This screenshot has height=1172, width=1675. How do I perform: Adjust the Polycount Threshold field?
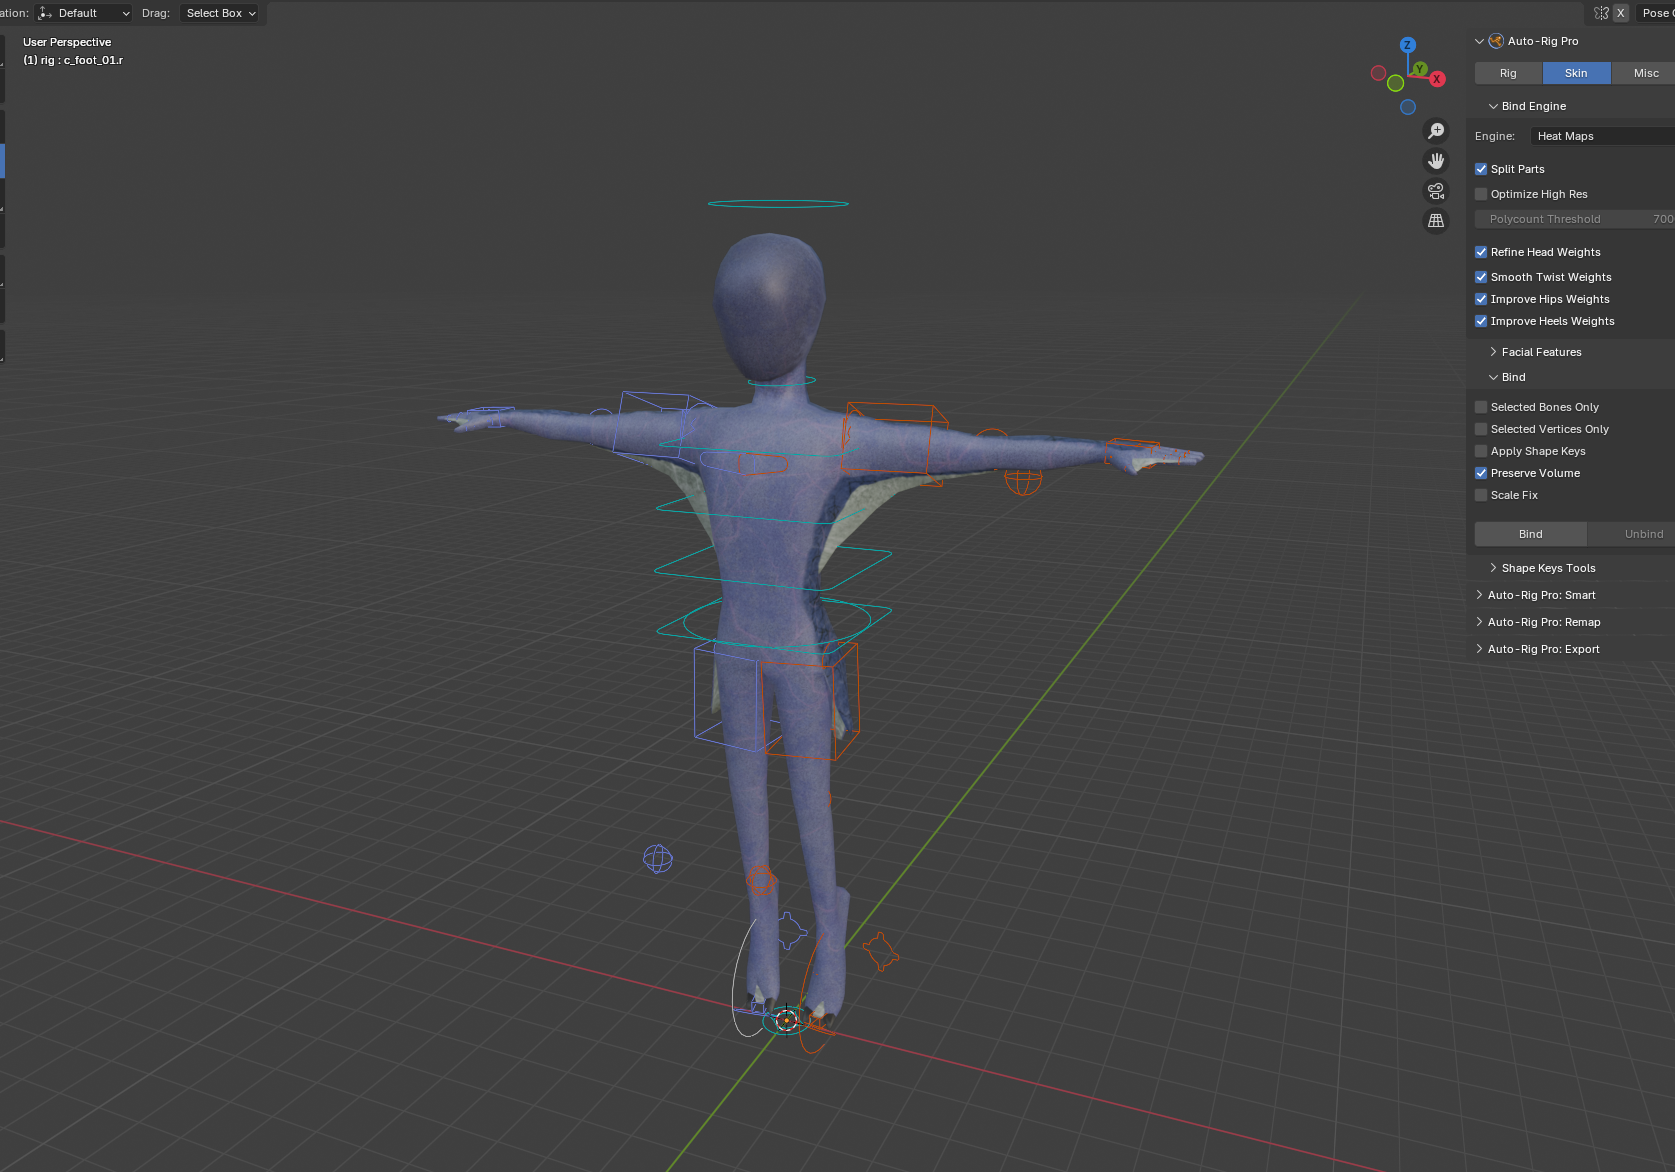tap(1575, 219)
